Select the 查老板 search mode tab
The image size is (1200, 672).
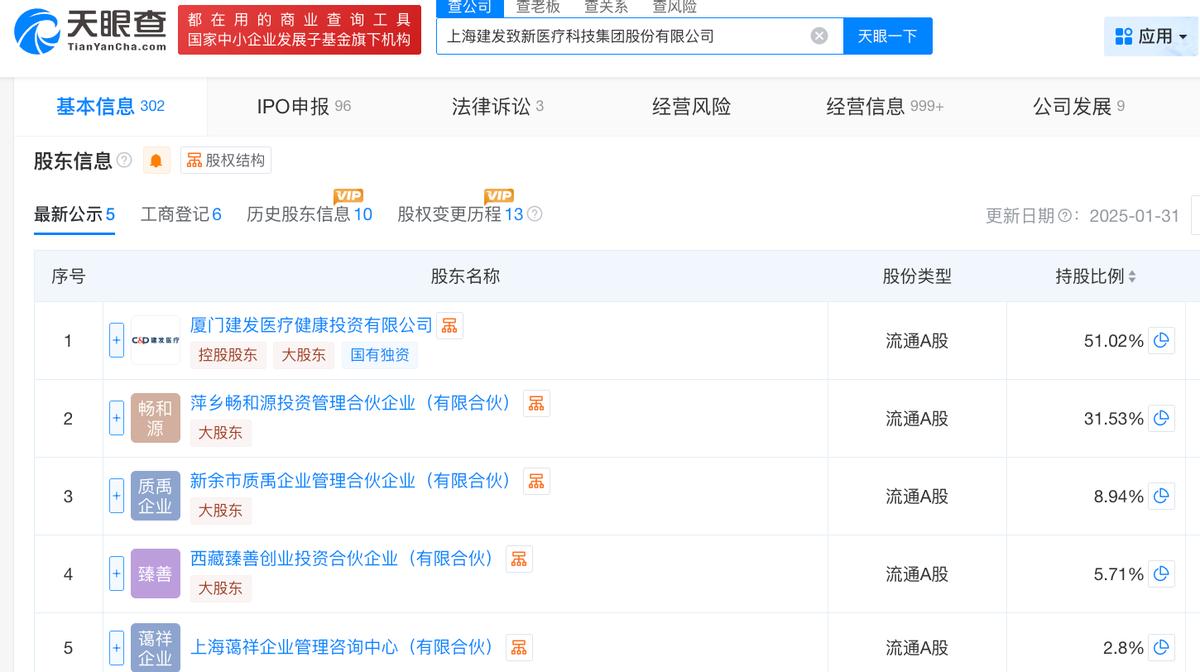[538, 7]
